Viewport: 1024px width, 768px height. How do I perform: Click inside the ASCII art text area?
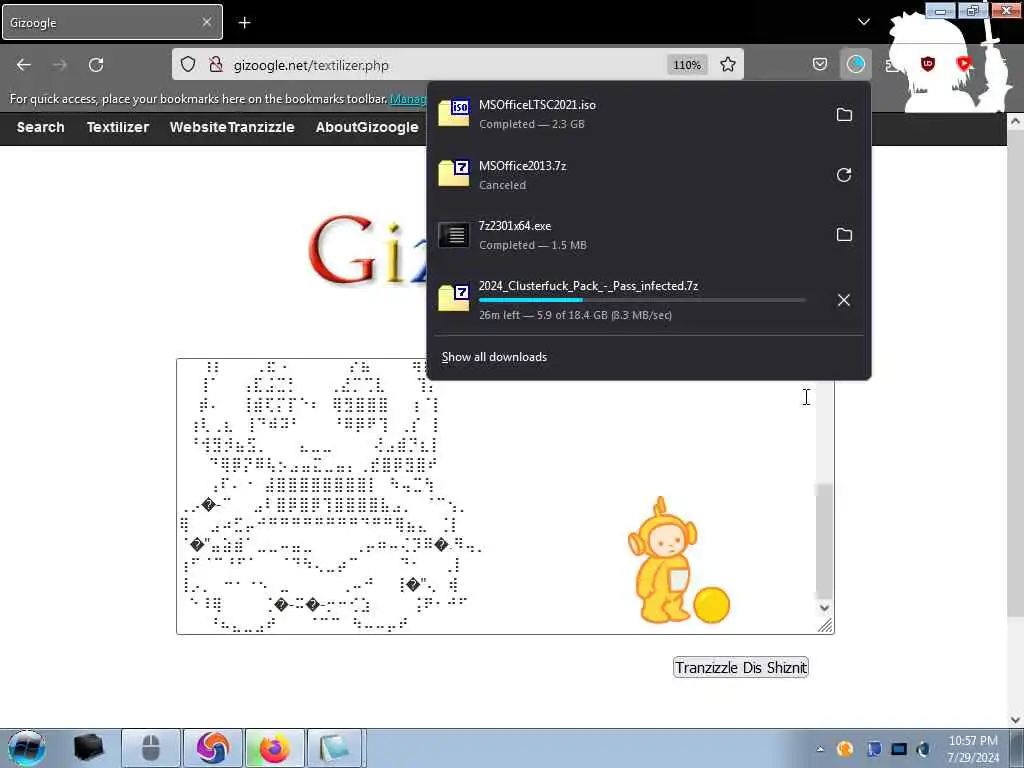(x=496, y=496)
